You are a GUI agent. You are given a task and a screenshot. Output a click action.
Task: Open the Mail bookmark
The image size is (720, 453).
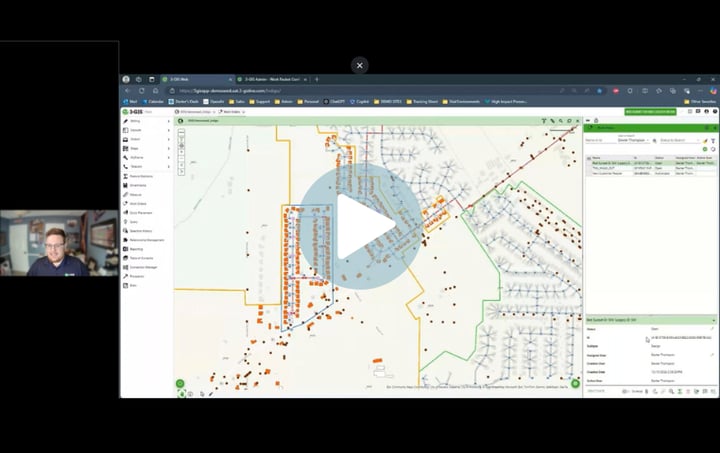[130, 101]
